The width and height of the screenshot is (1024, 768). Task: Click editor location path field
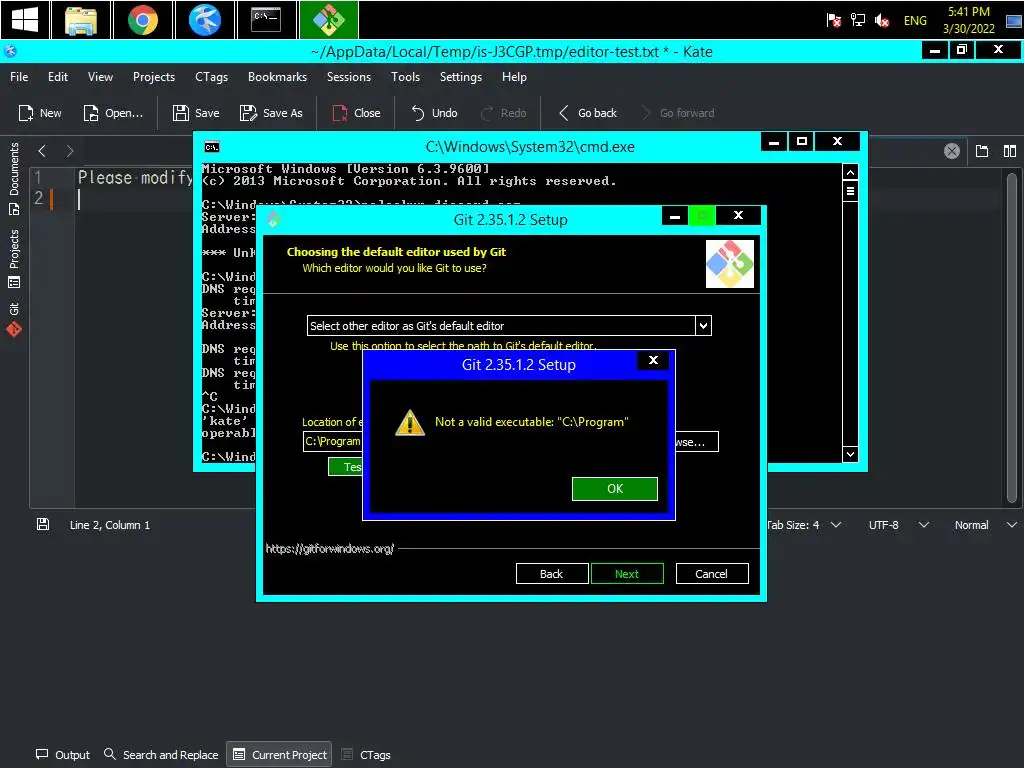pyautogui.click(x=332, y=441)
